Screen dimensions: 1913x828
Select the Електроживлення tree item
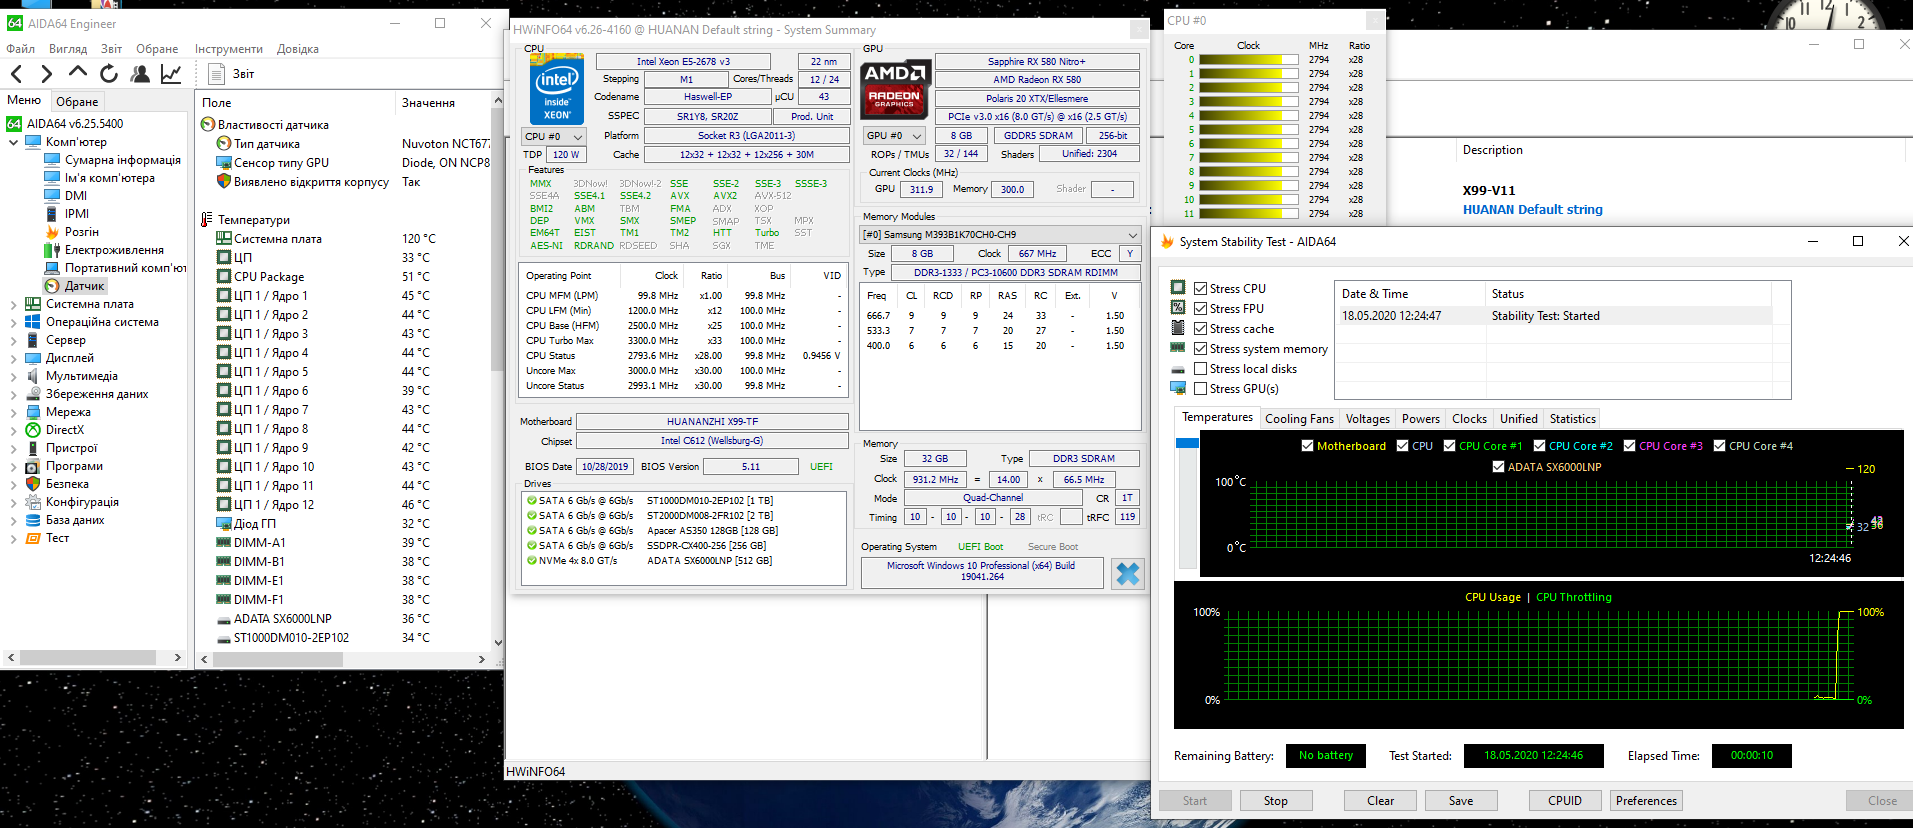coord(114,250)
